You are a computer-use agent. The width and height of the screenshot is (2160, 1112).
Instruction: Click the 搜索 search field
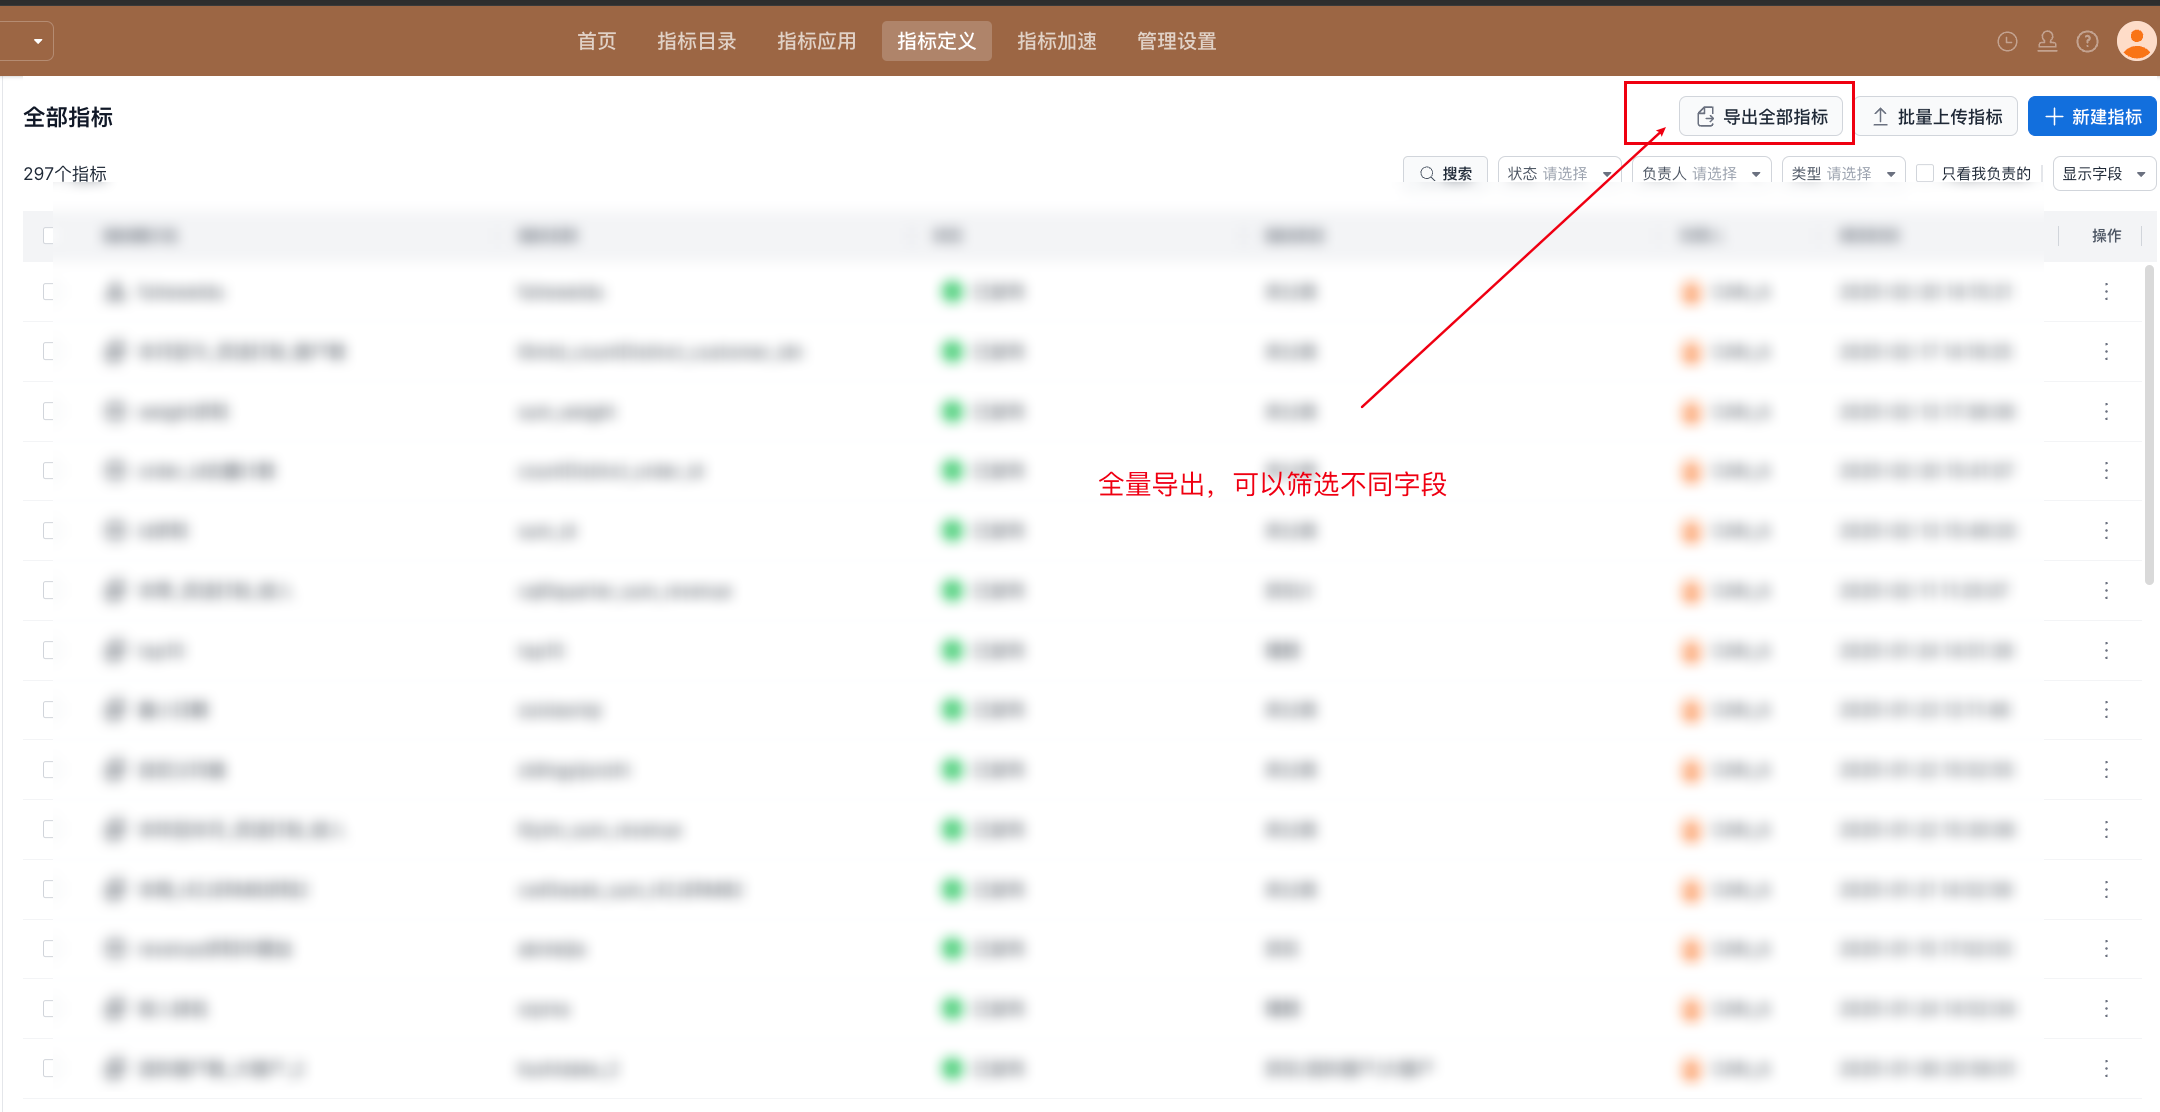pos(1446,173)
